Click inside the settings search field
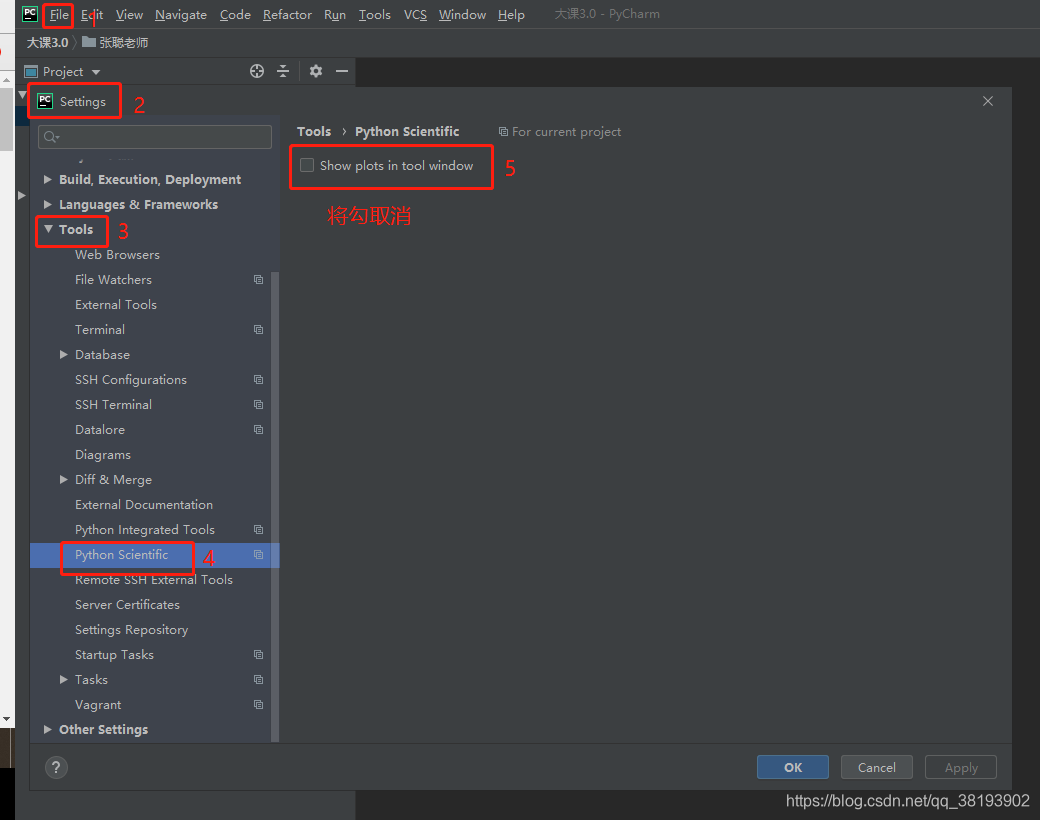 (155, 137)
